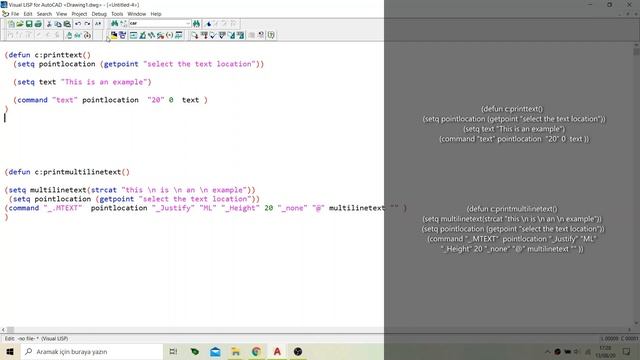Click the strcat function name in the code
Viewport: 640px width, 360px height.
(104, 190)
